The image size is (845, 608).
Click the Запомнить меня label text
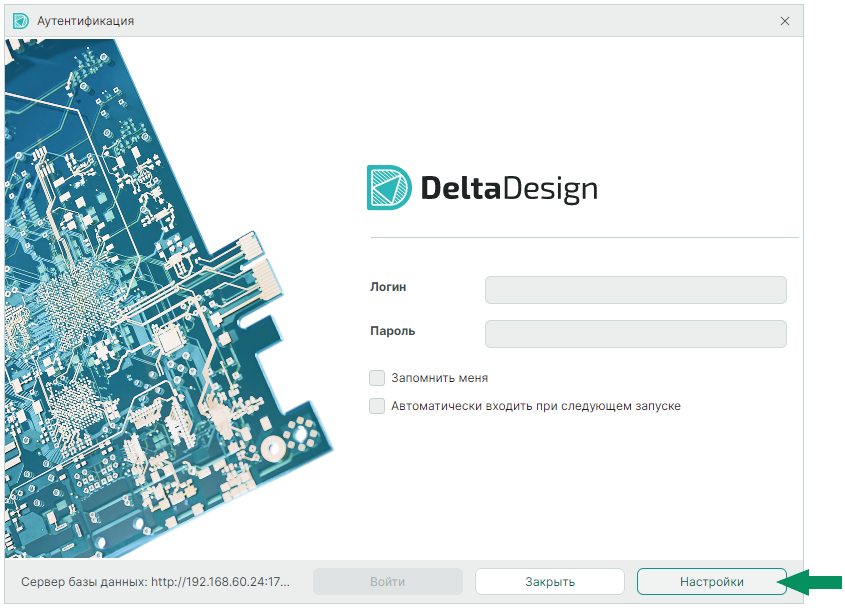439,378
